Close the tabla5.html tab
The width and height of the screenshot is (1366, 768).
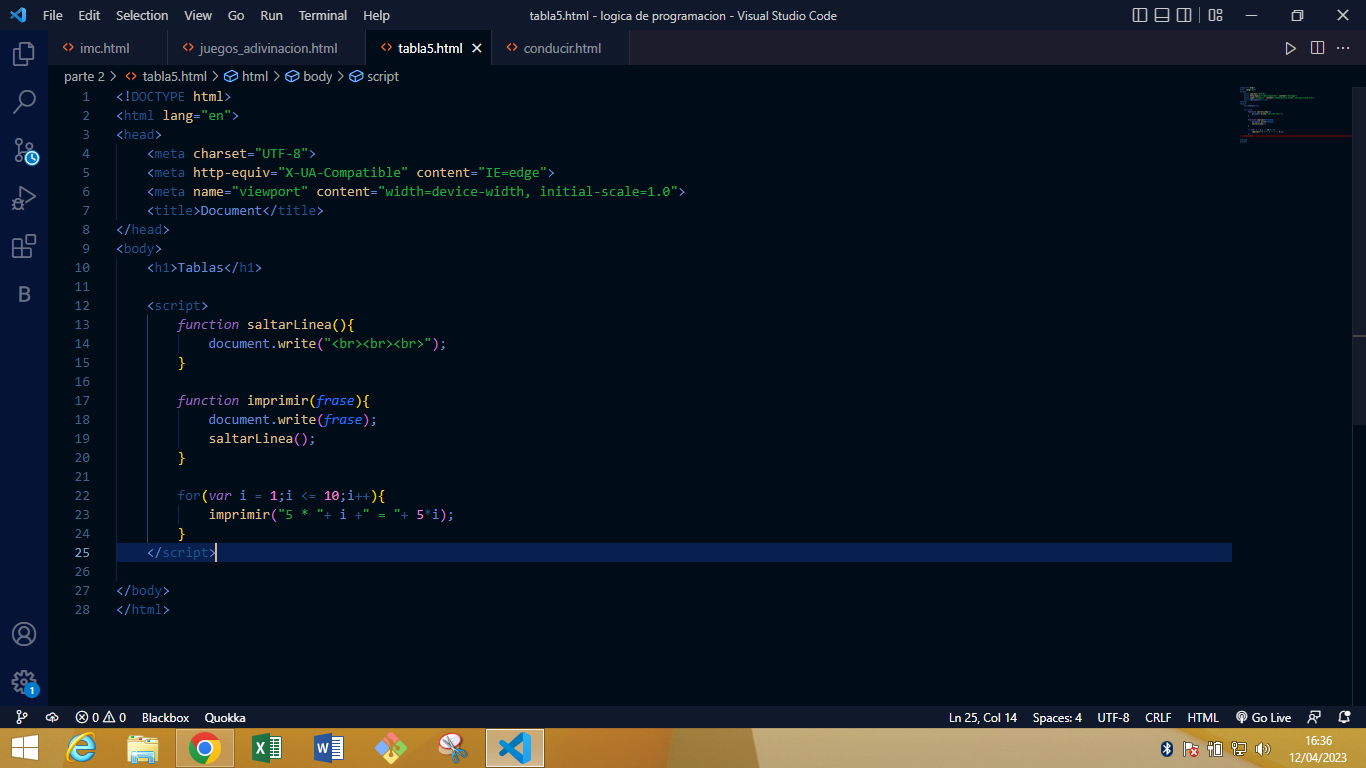(477, 48)
